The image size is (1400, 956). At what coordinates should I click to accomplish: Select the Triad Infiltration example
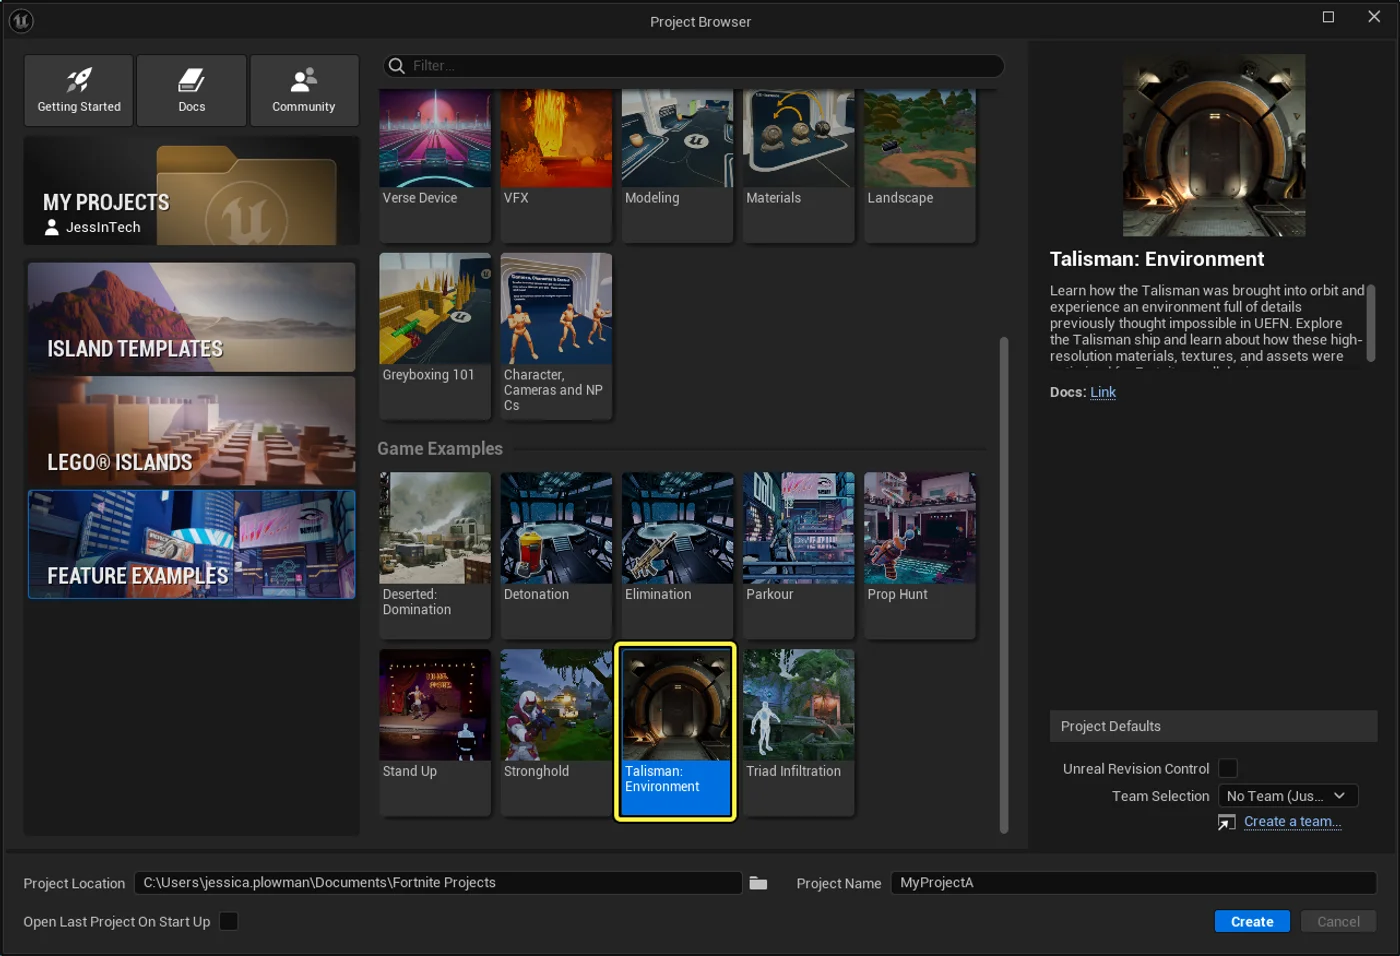pyautogui.click(x=798, y=732)
